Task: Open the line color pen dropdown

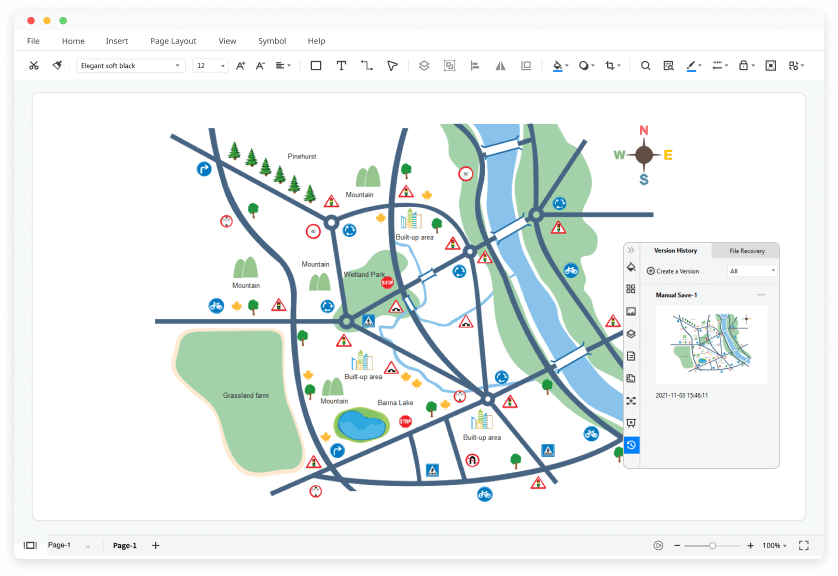Action: (x=694, y=65)
